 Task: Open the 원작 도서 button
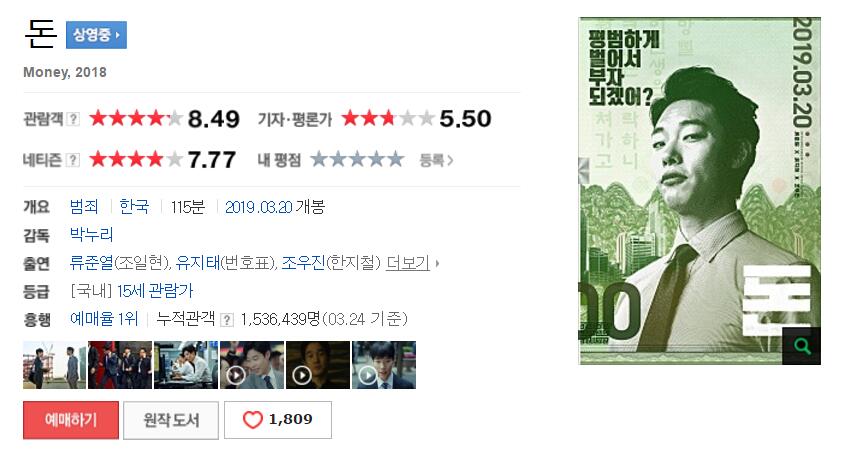[171, 420]
